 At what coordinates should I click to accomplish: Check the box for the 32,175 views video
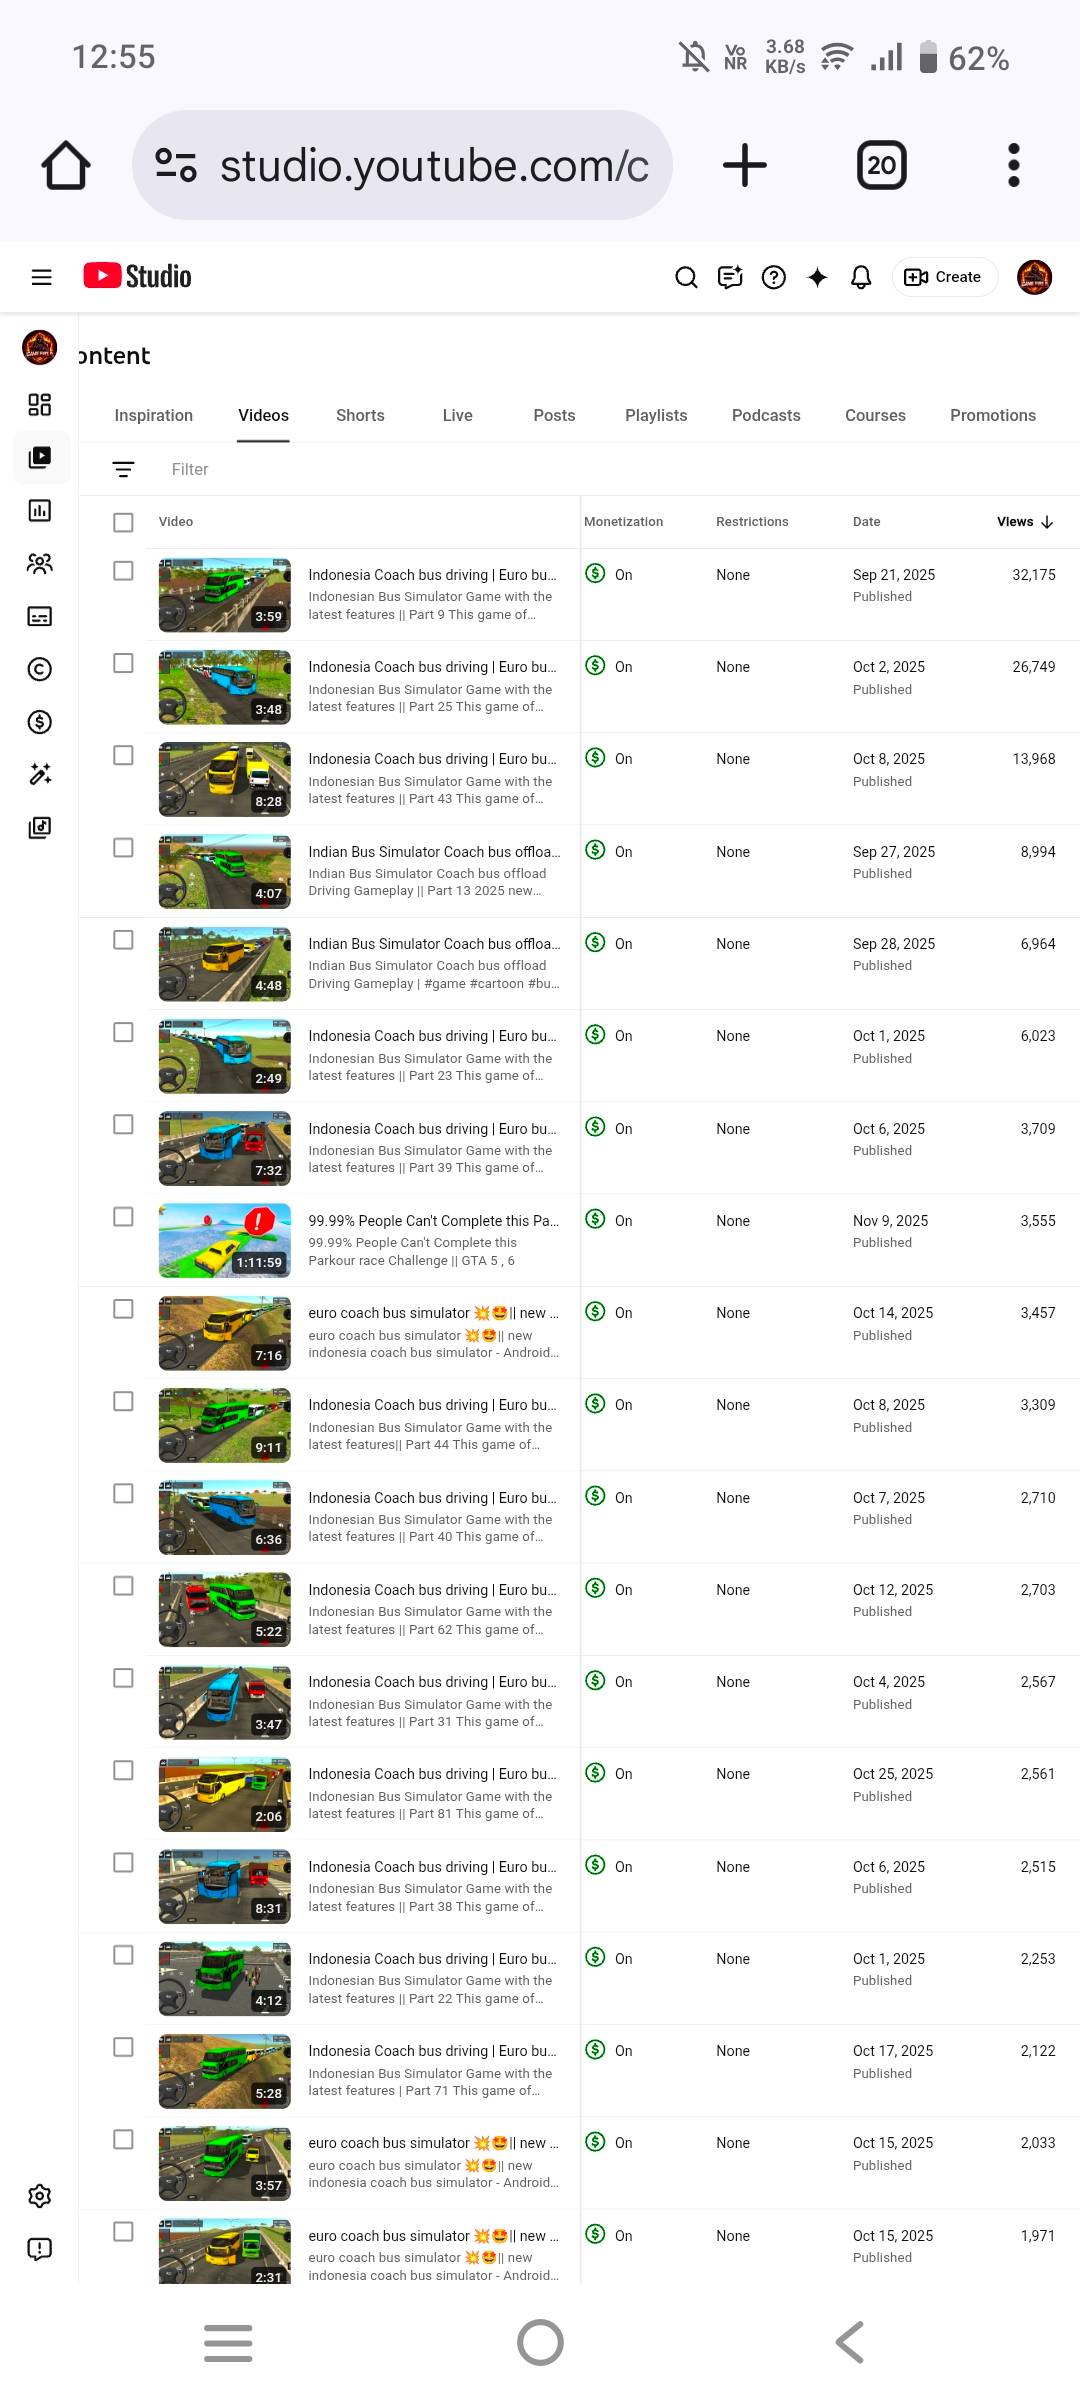point(123,571)
